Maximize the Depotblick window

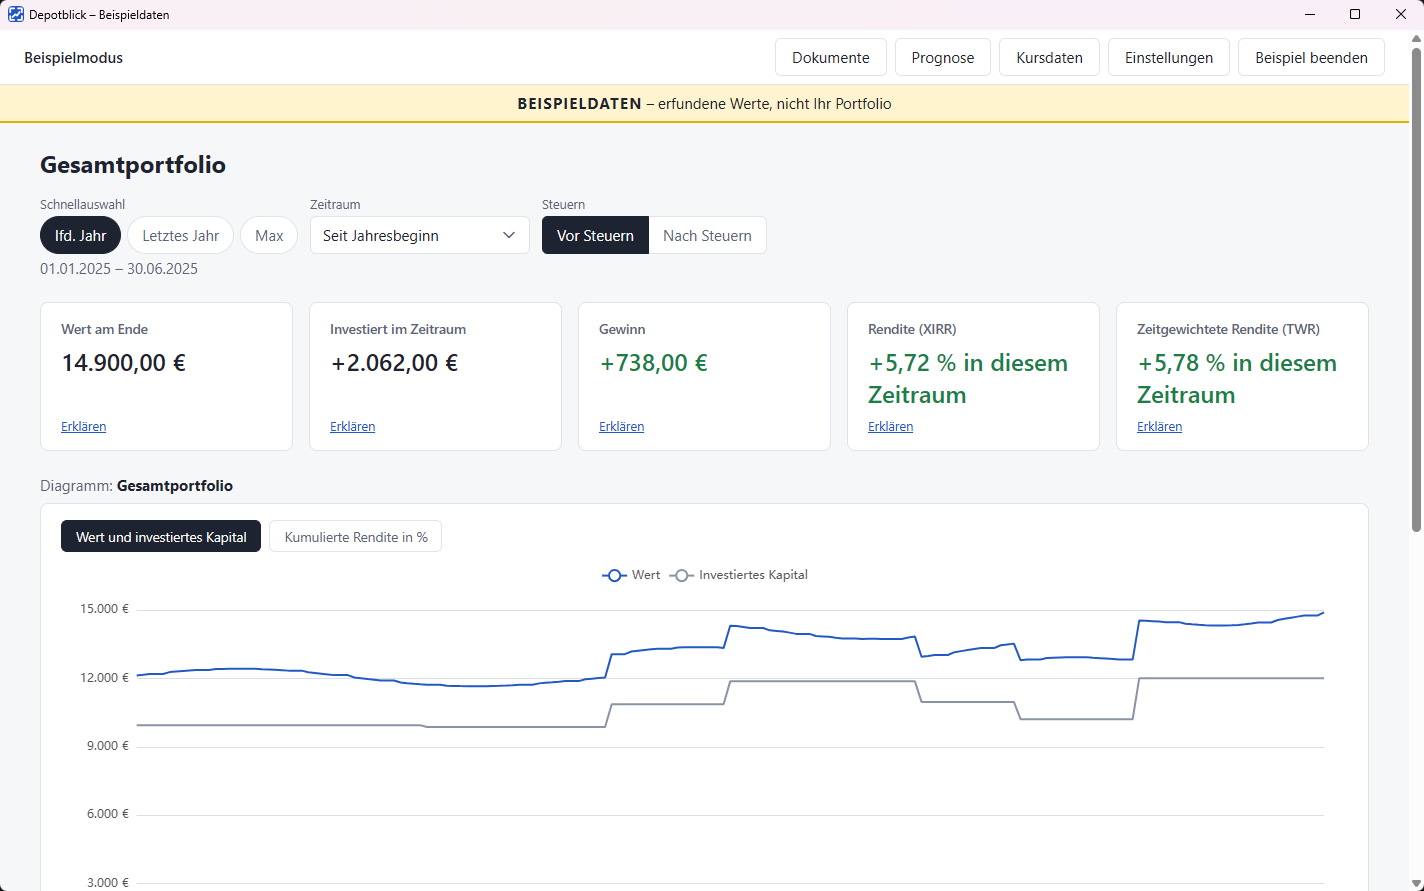click(1355, 14)
